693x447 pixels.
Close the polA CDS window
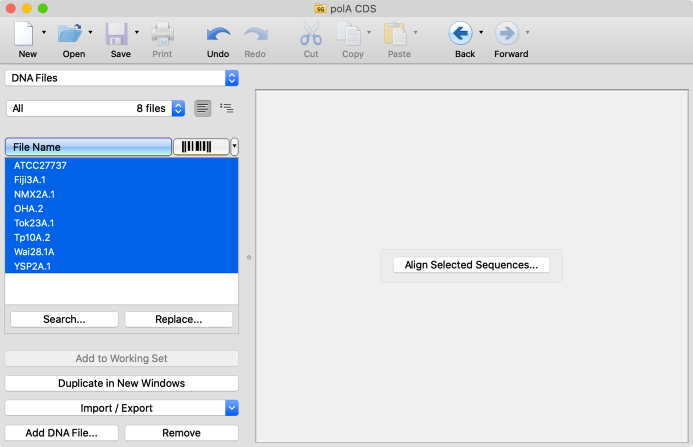coord(11,8)
